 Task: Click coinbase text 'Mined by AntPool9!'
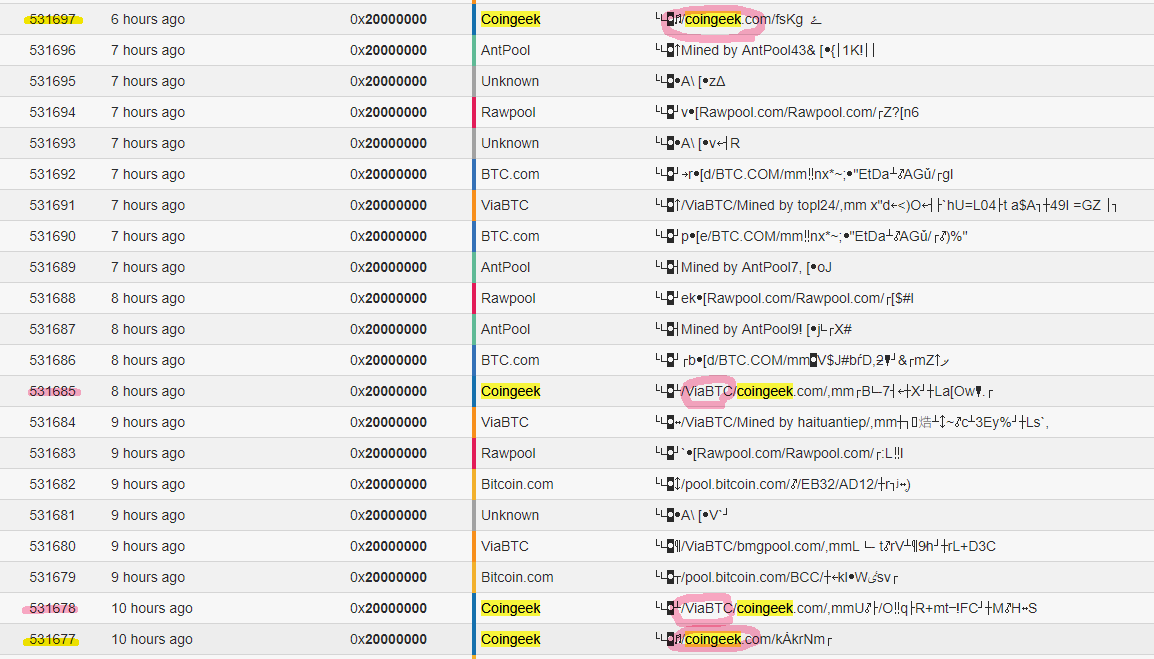click(742, 329)
